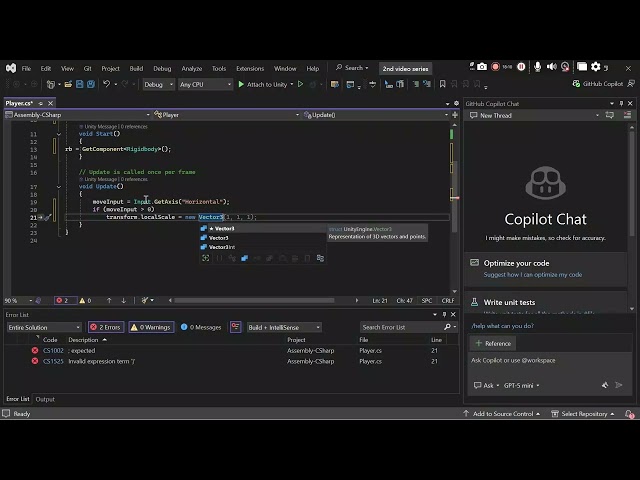Select the Error List tab
The width and height of the screenshot is (640, 480).
18,399
